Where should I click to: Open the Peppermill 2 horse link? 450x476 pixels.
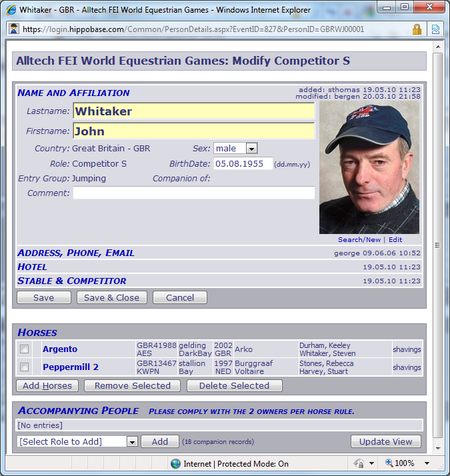pos(71,367)
